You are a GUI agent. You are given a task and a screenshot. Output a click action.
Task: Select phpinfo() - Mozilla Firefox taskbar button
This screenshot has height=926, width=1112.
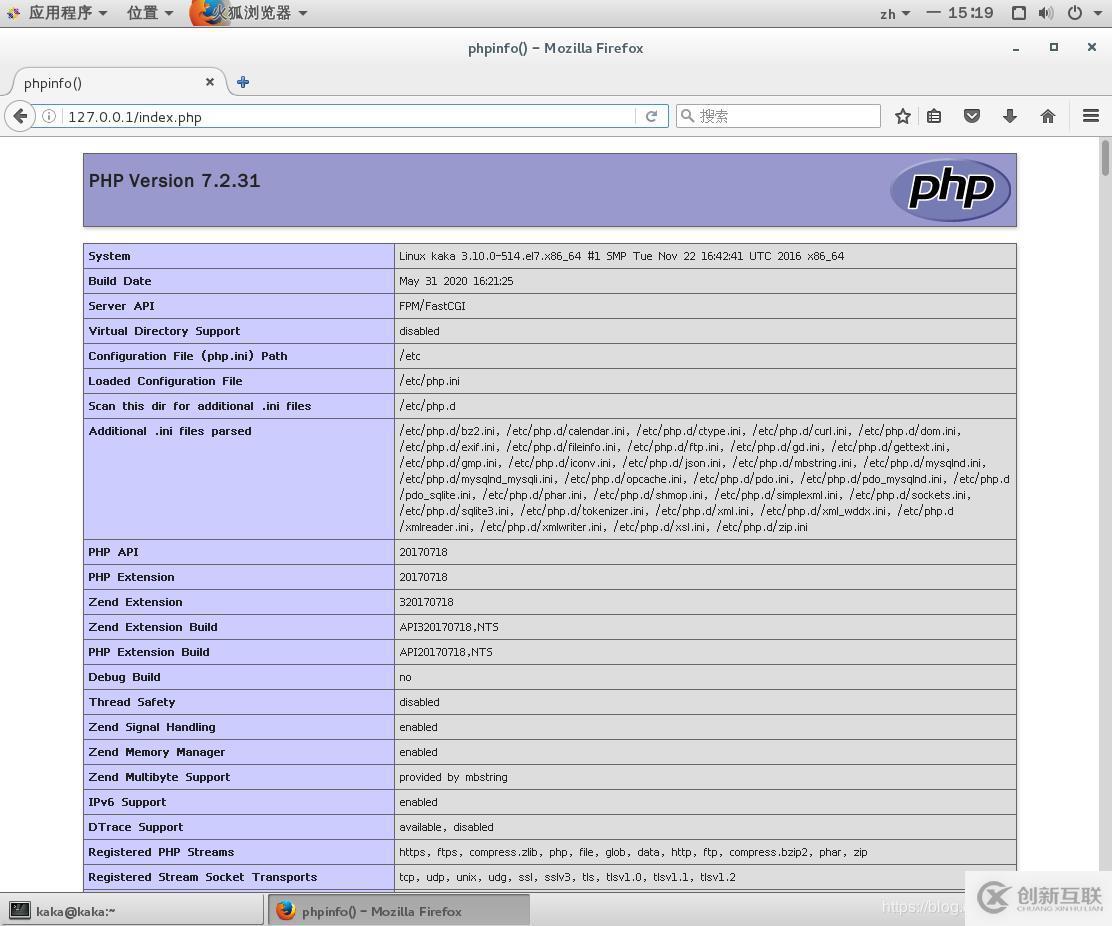coord(399,910)
